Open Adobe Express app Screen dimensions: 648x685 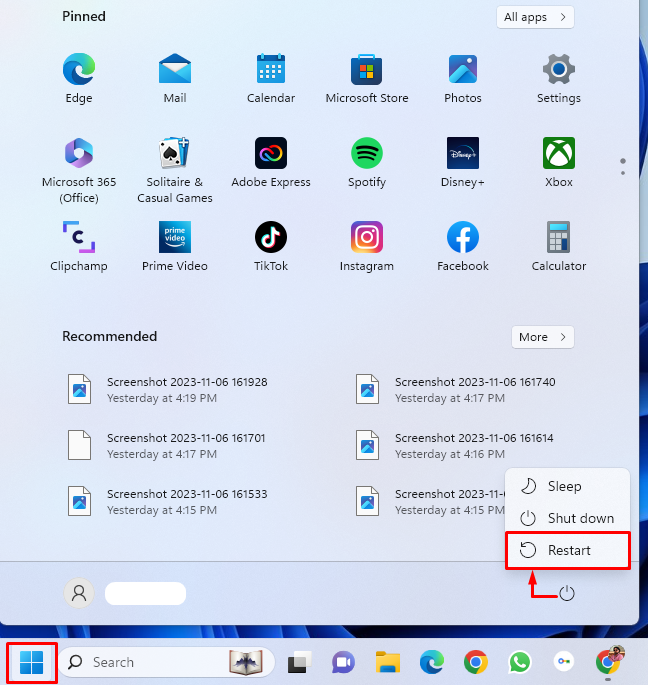270,154
